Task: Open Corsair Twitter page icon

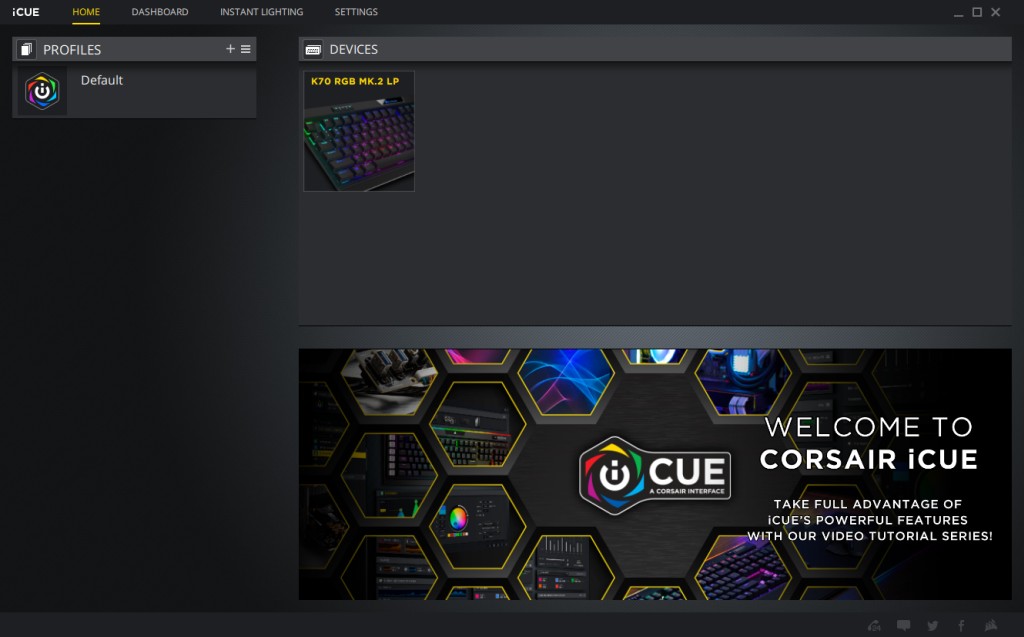Action: click(933, 625)
